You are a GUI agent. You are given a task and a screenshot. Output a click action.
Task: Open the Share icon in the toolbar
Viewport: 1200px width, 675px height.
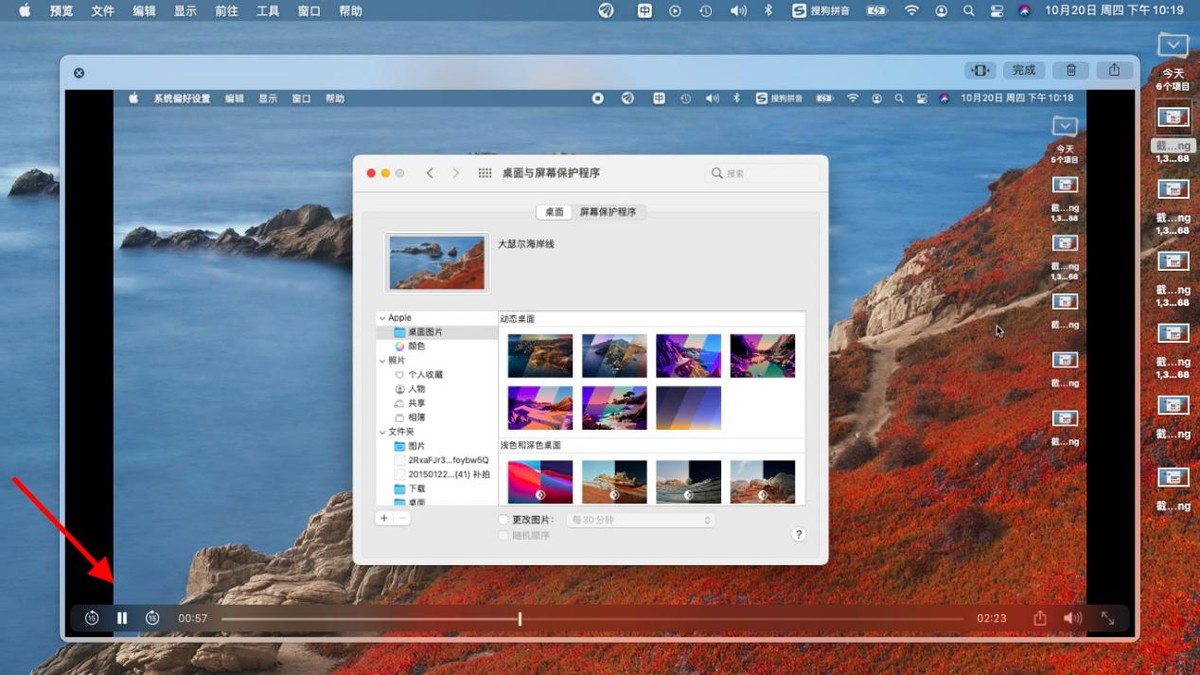tap(1115, 70)
